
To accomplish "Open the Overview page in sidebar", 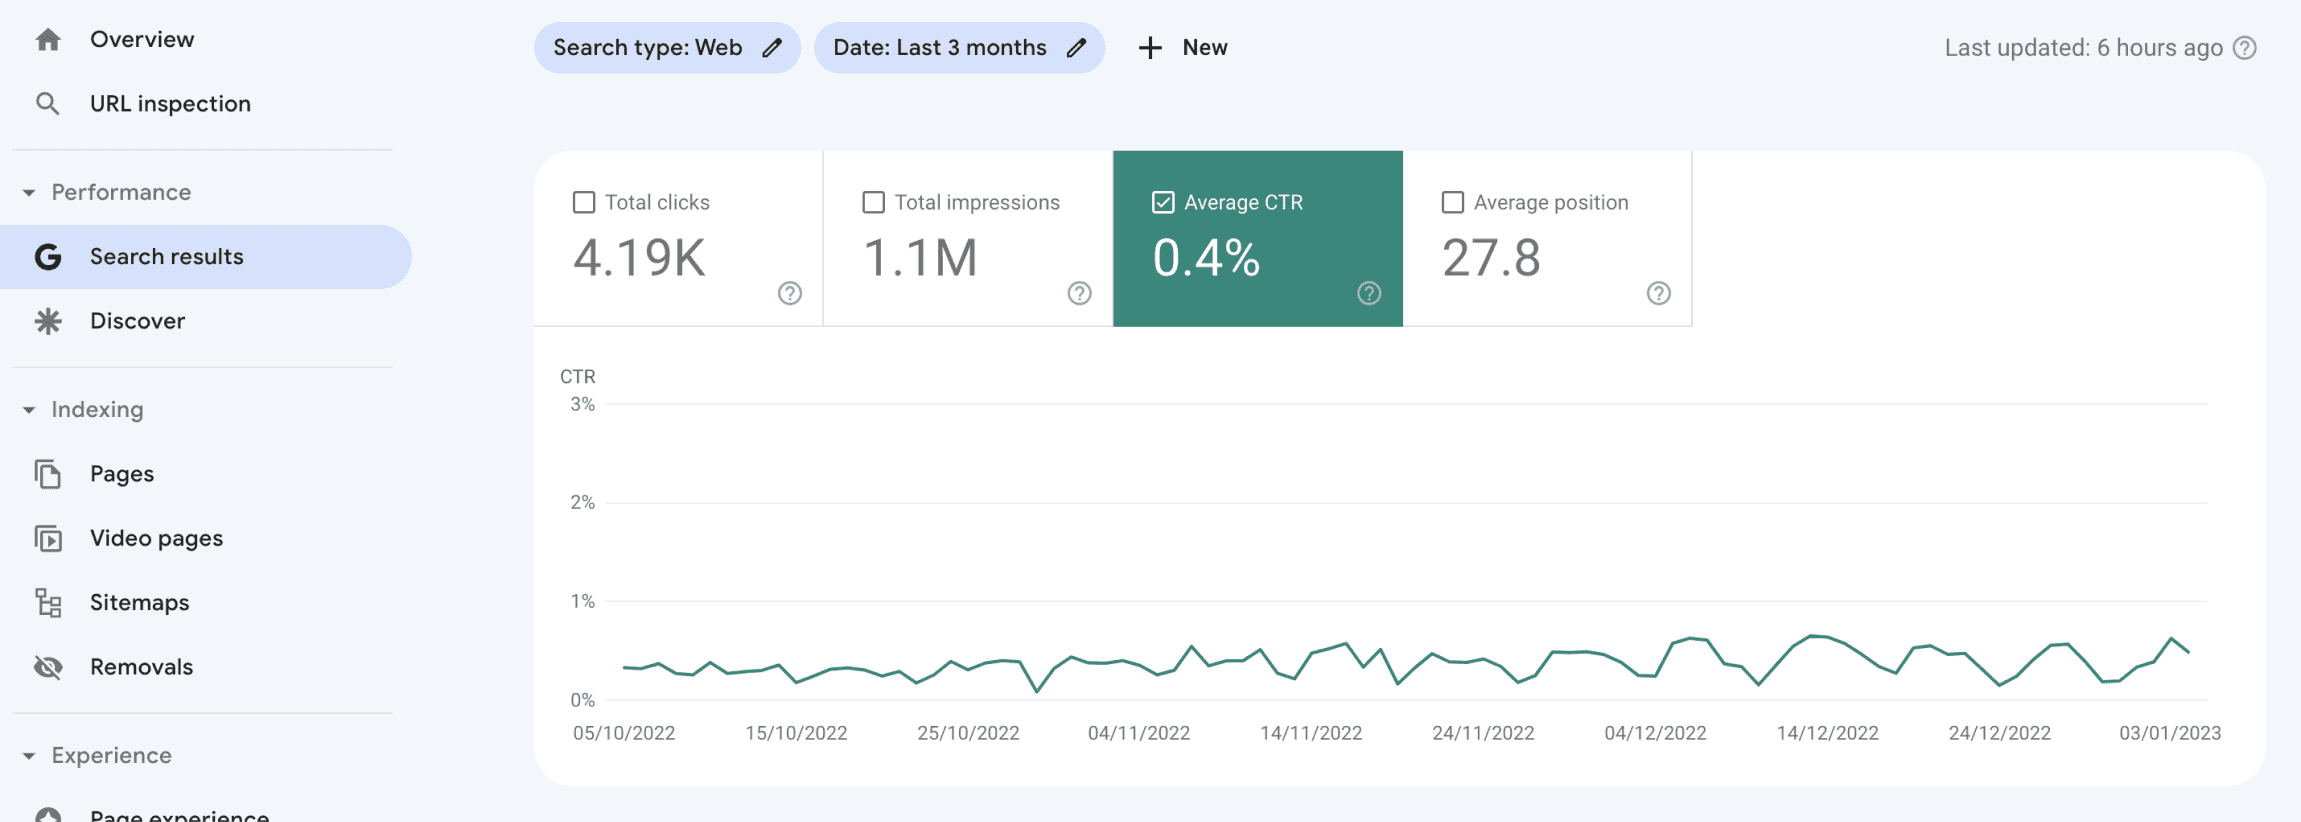I will coord(141,40).
